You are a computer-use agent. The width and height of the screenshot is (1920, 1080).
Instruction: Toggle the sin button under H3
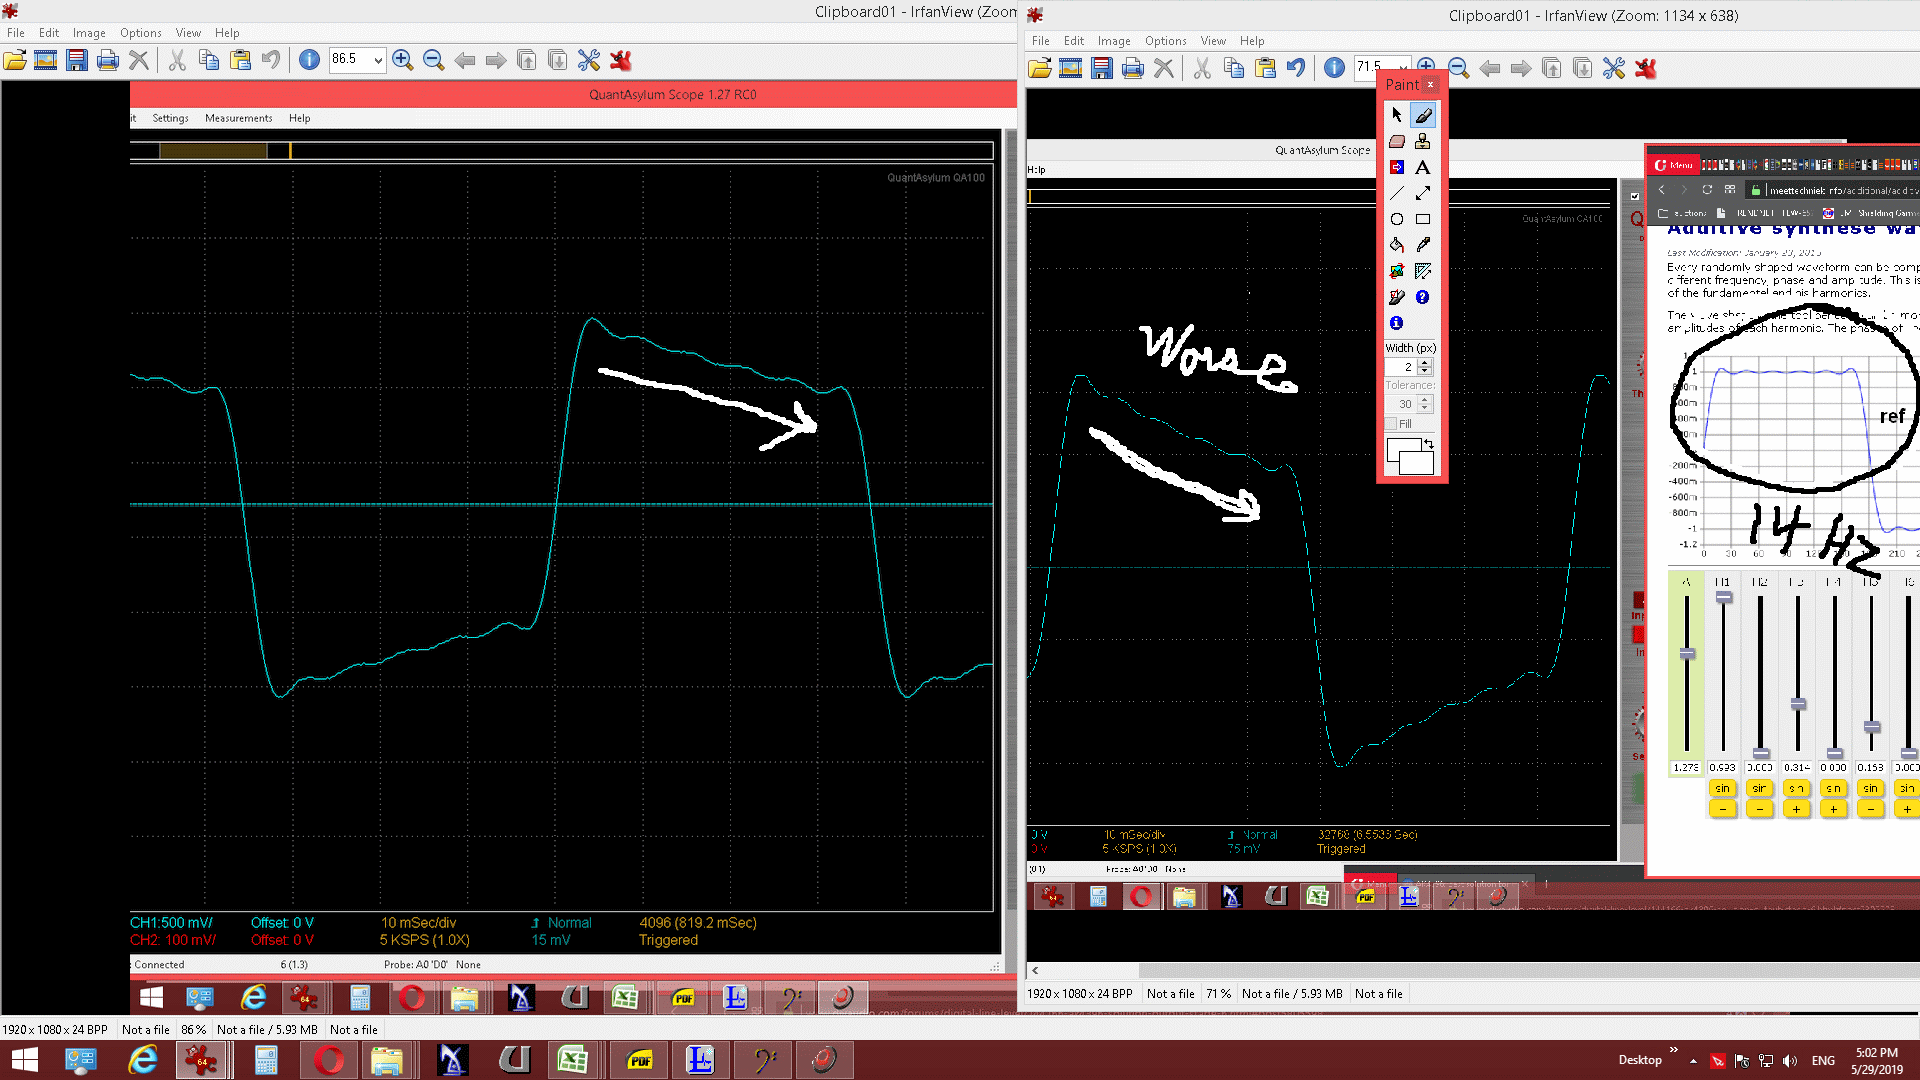click(1797, 789)
